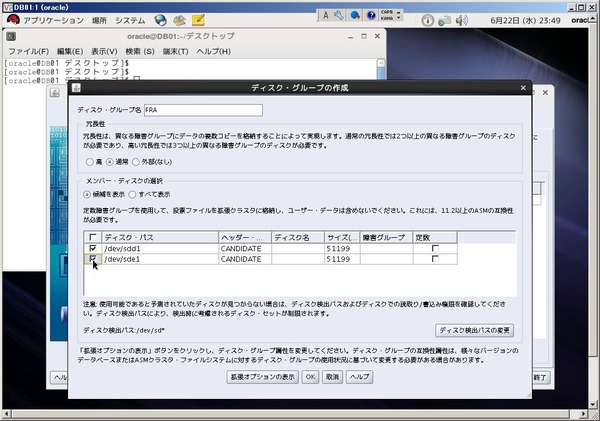Toggle the 定数 checkbox for /dev/sde1
The width and height of the screenshot is (600, 421).
[435, 259]
